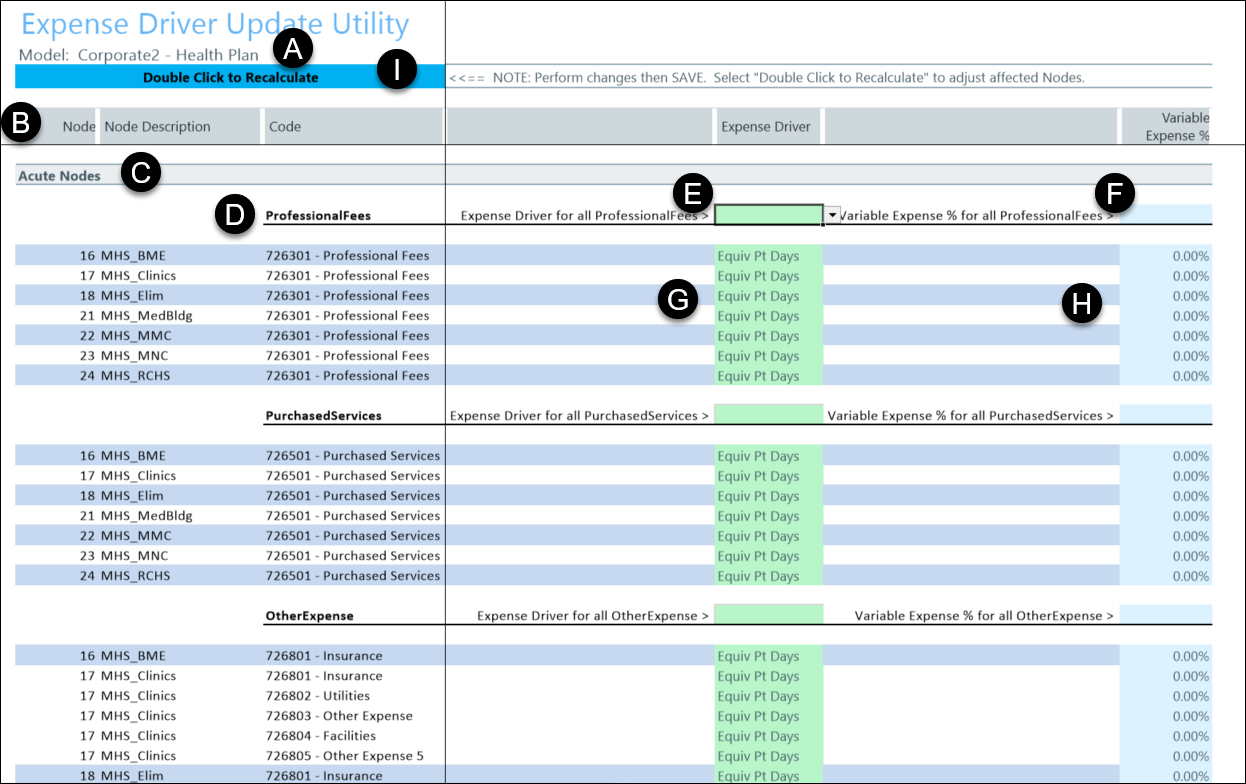The image size is (1246, 784).
Task: Click the Node column header
Action: click(x=78, y=127)
